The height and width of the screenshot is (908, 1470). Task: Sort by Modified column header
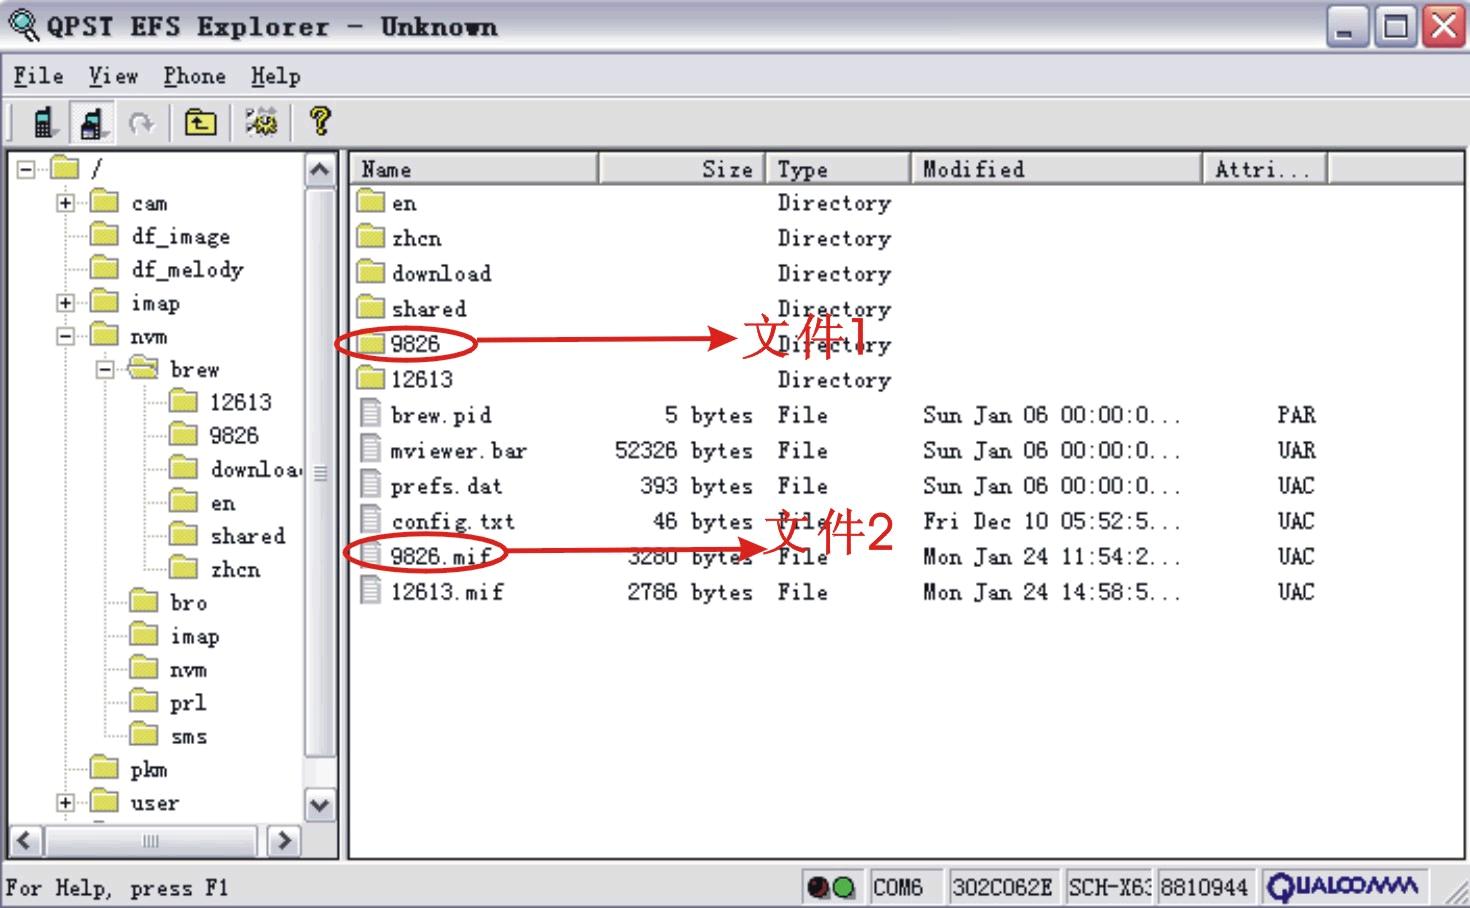click(x=1056, y=169)
